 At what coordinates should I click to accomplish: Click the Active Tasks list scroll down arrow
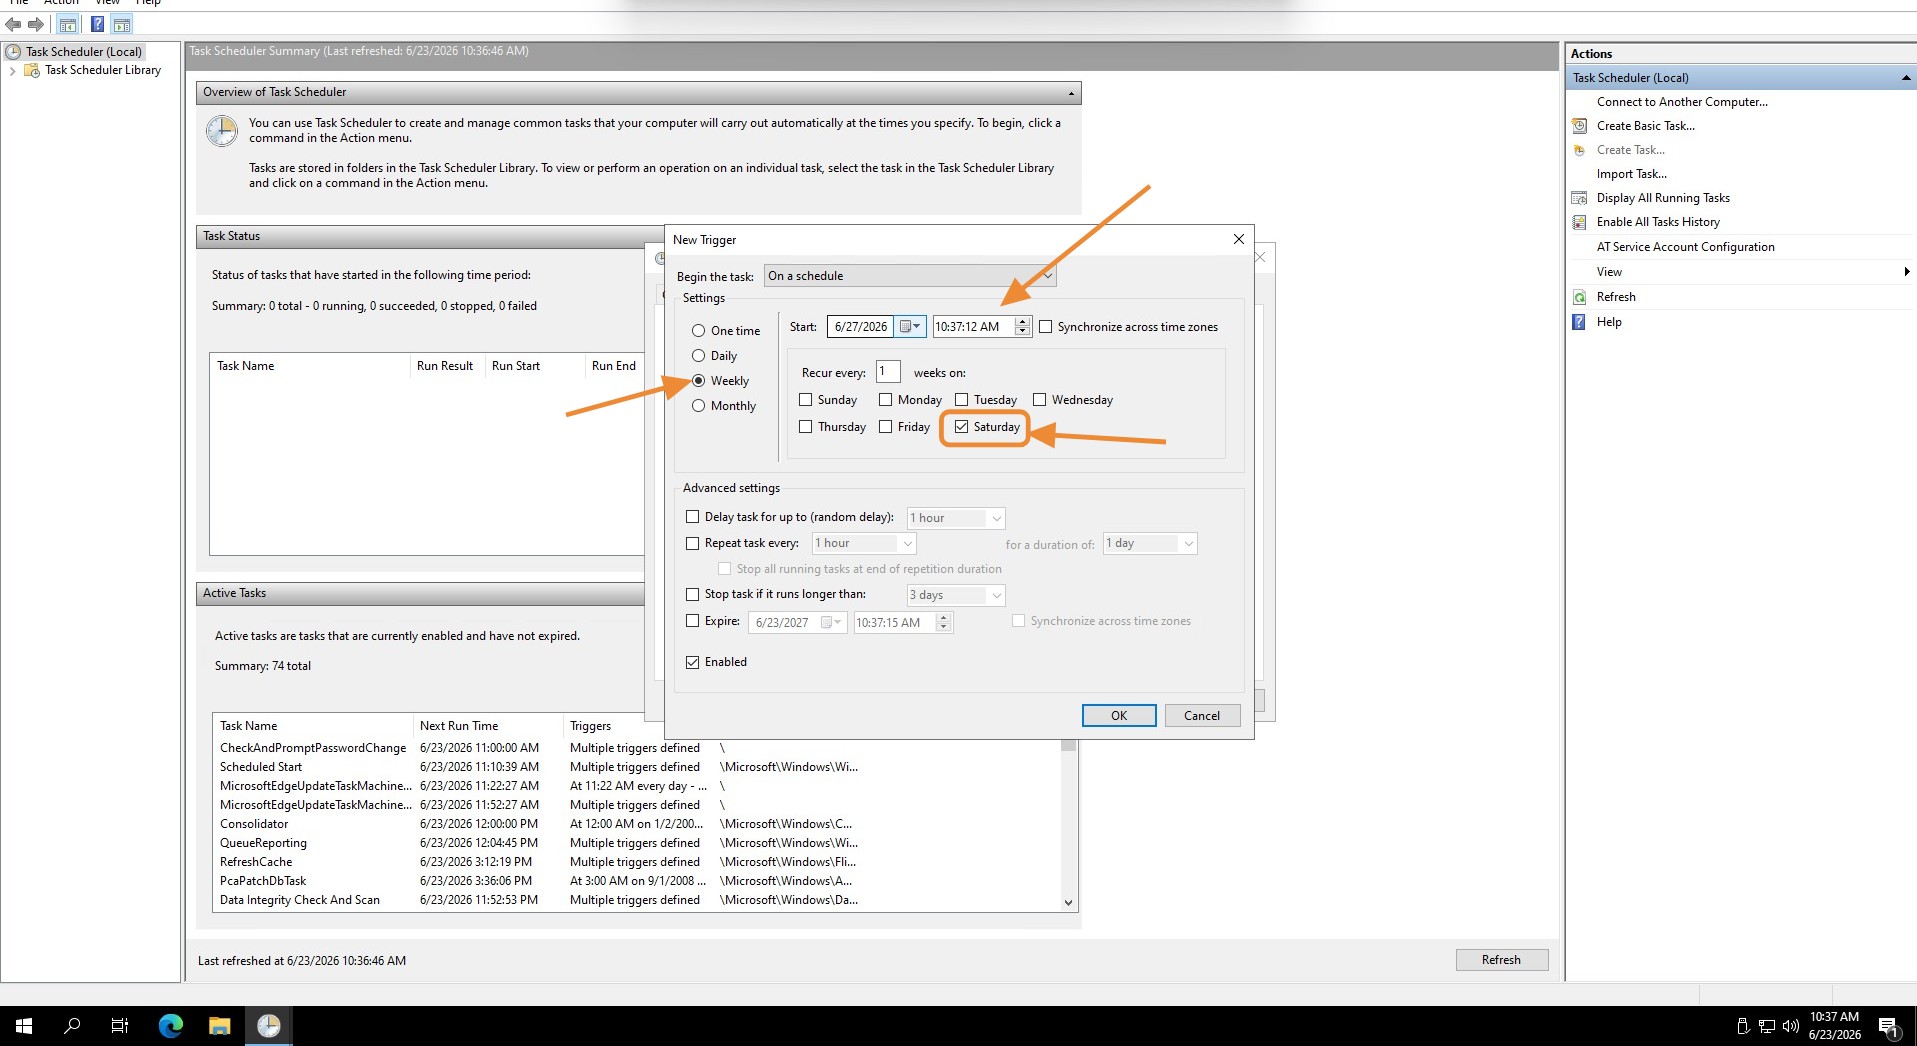point(1068,903)
